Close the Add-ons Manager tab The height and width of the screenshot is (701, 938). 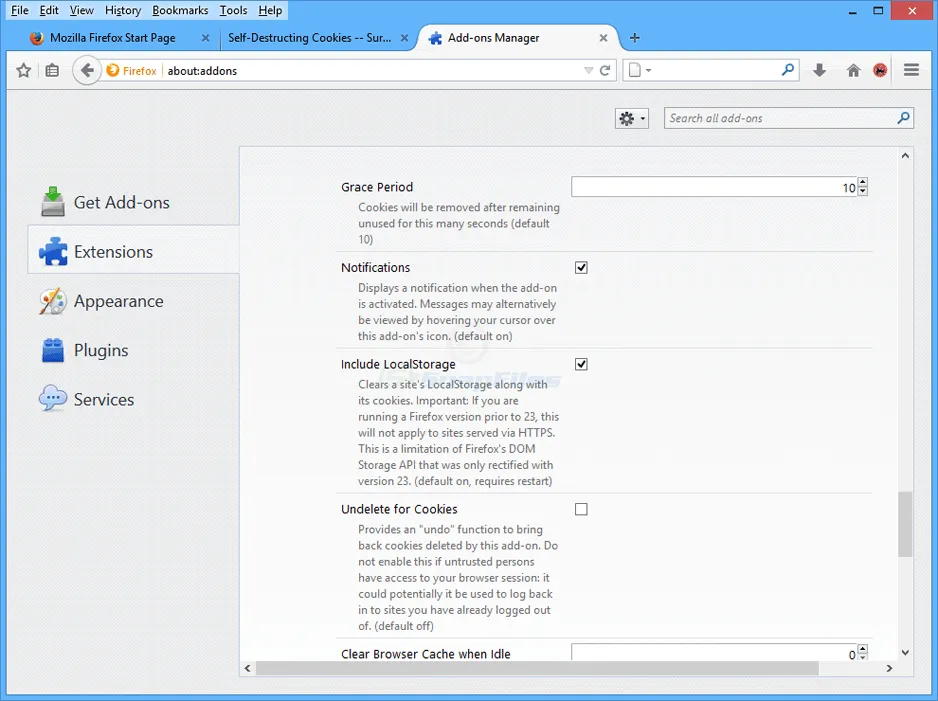(x=604, y=38)
